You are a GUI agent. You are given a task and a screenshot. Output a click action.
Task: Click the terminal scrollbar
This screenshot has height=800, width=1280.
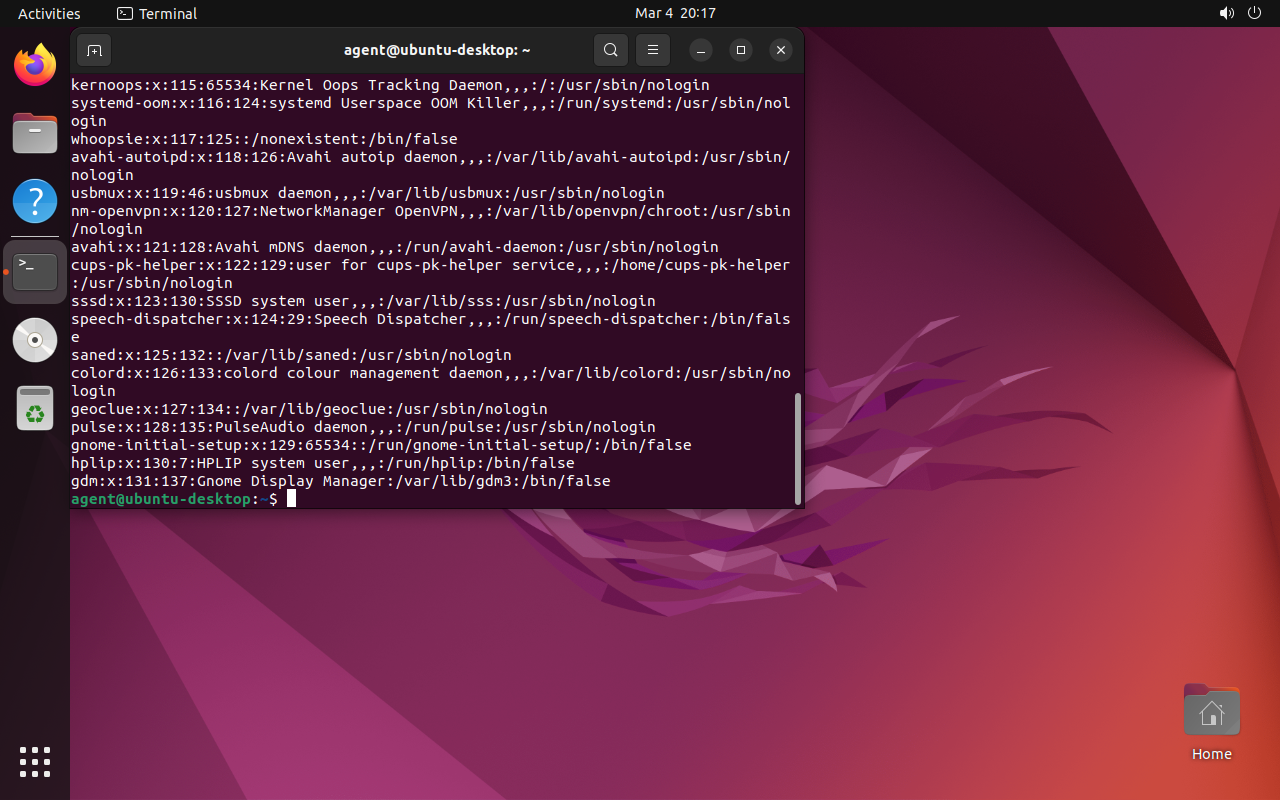tap(797, 448)
